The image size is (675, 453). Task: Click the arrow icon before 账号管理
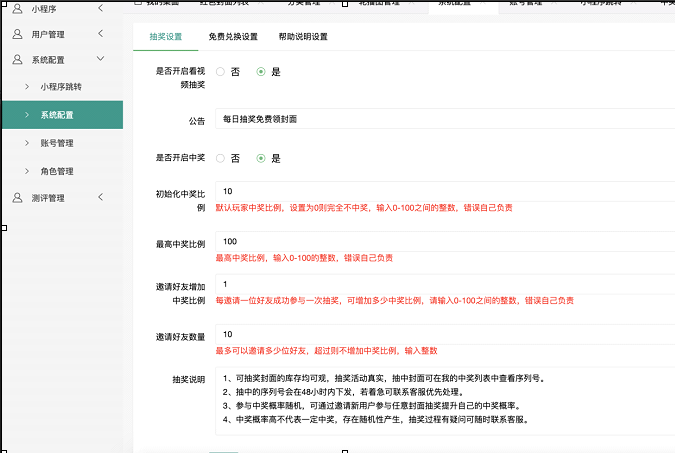[27, 143]
